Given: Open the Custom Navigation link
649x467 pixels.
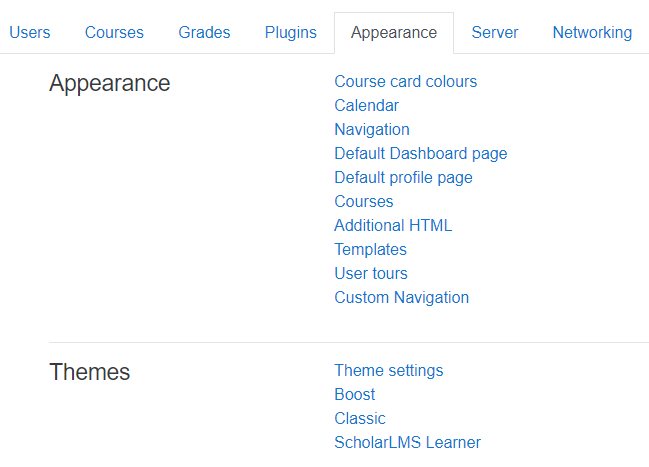Looking at the screenshot, I should [401, 298].
